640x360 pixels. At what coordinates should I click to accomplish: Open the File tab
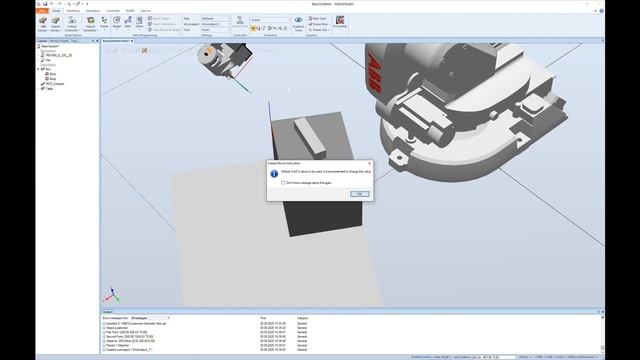pyautogui.click(x=42, y=11)
